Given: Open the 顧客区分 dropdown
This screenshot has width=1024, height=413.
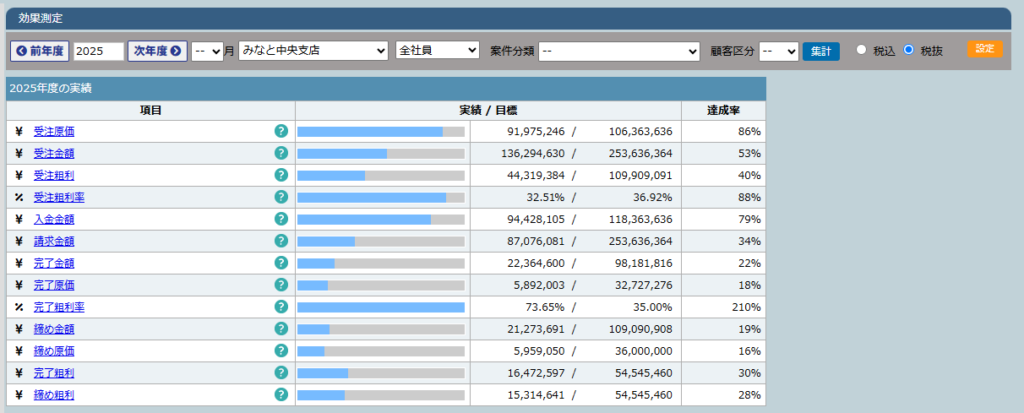Looking at the screenshot, I should coord(778,51).
